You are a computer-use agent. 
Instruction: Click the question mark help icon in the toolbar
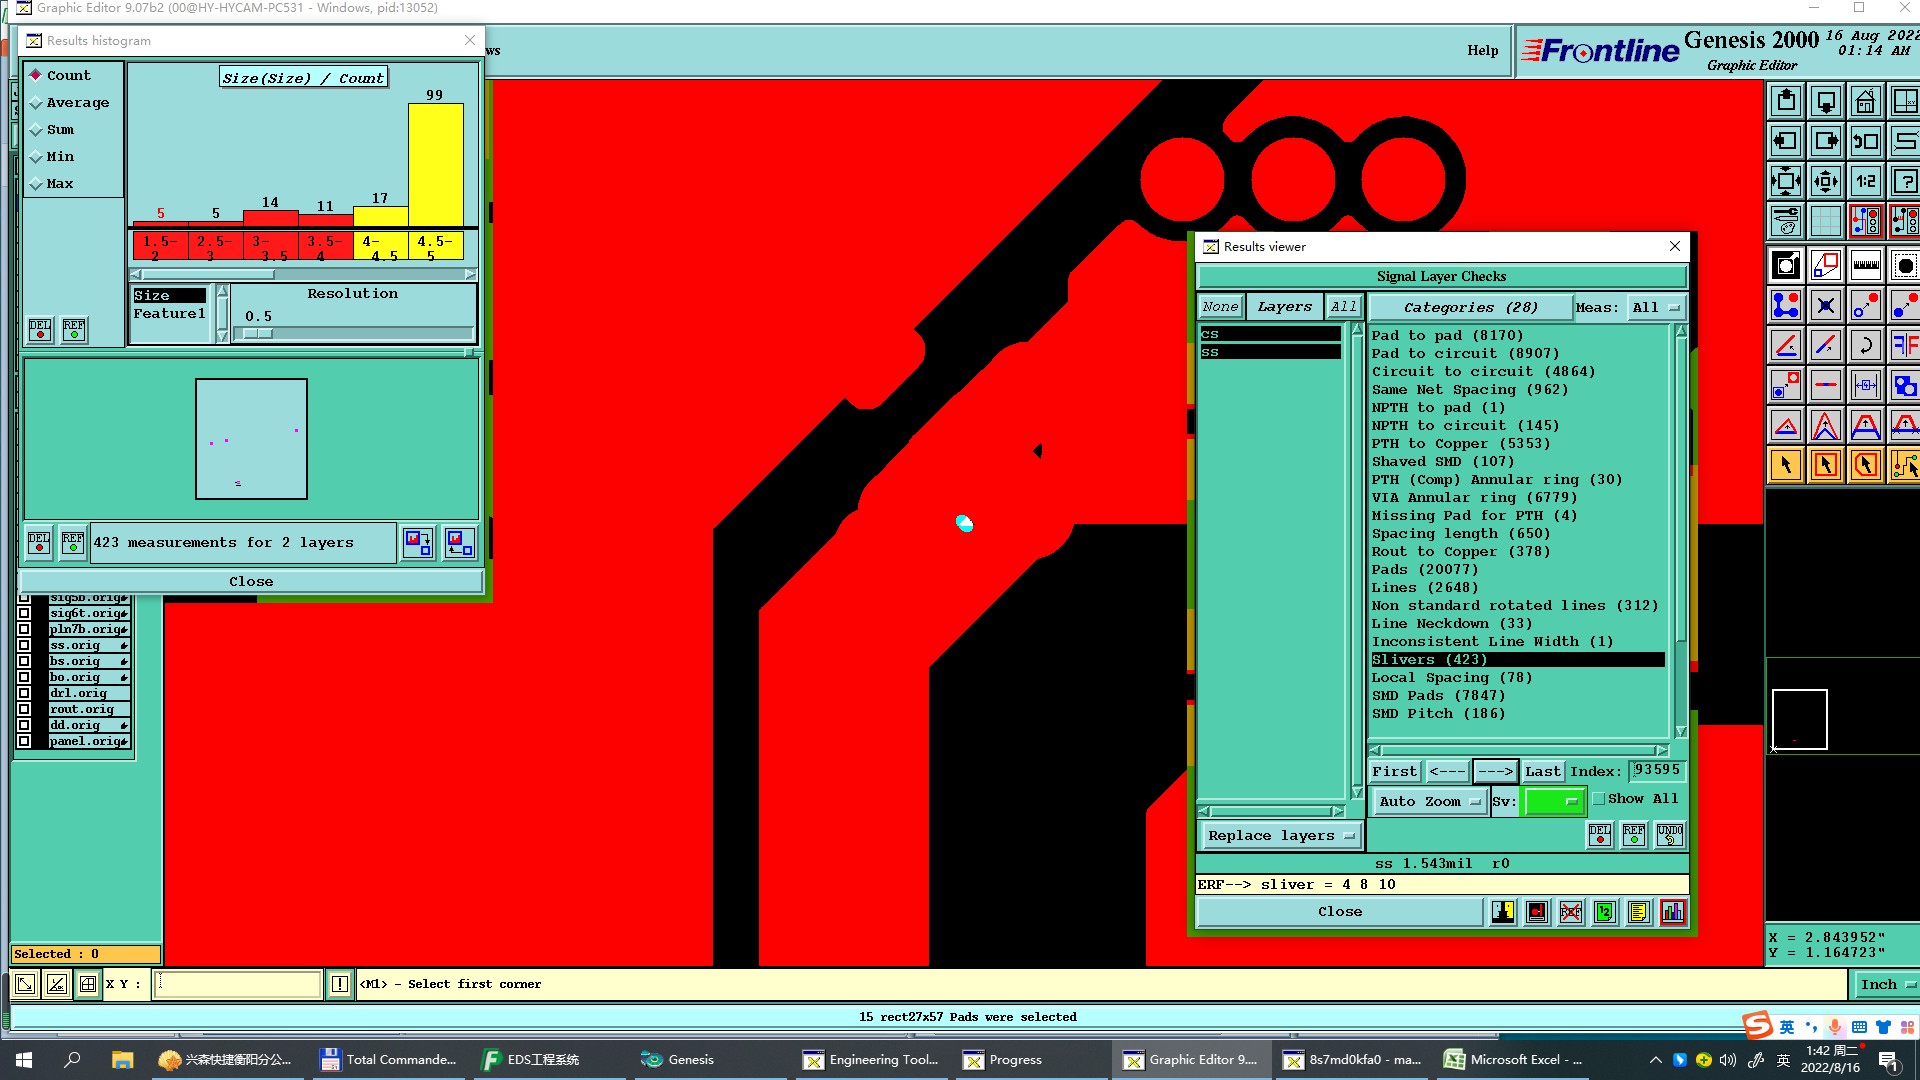(x=1905, y=182)
